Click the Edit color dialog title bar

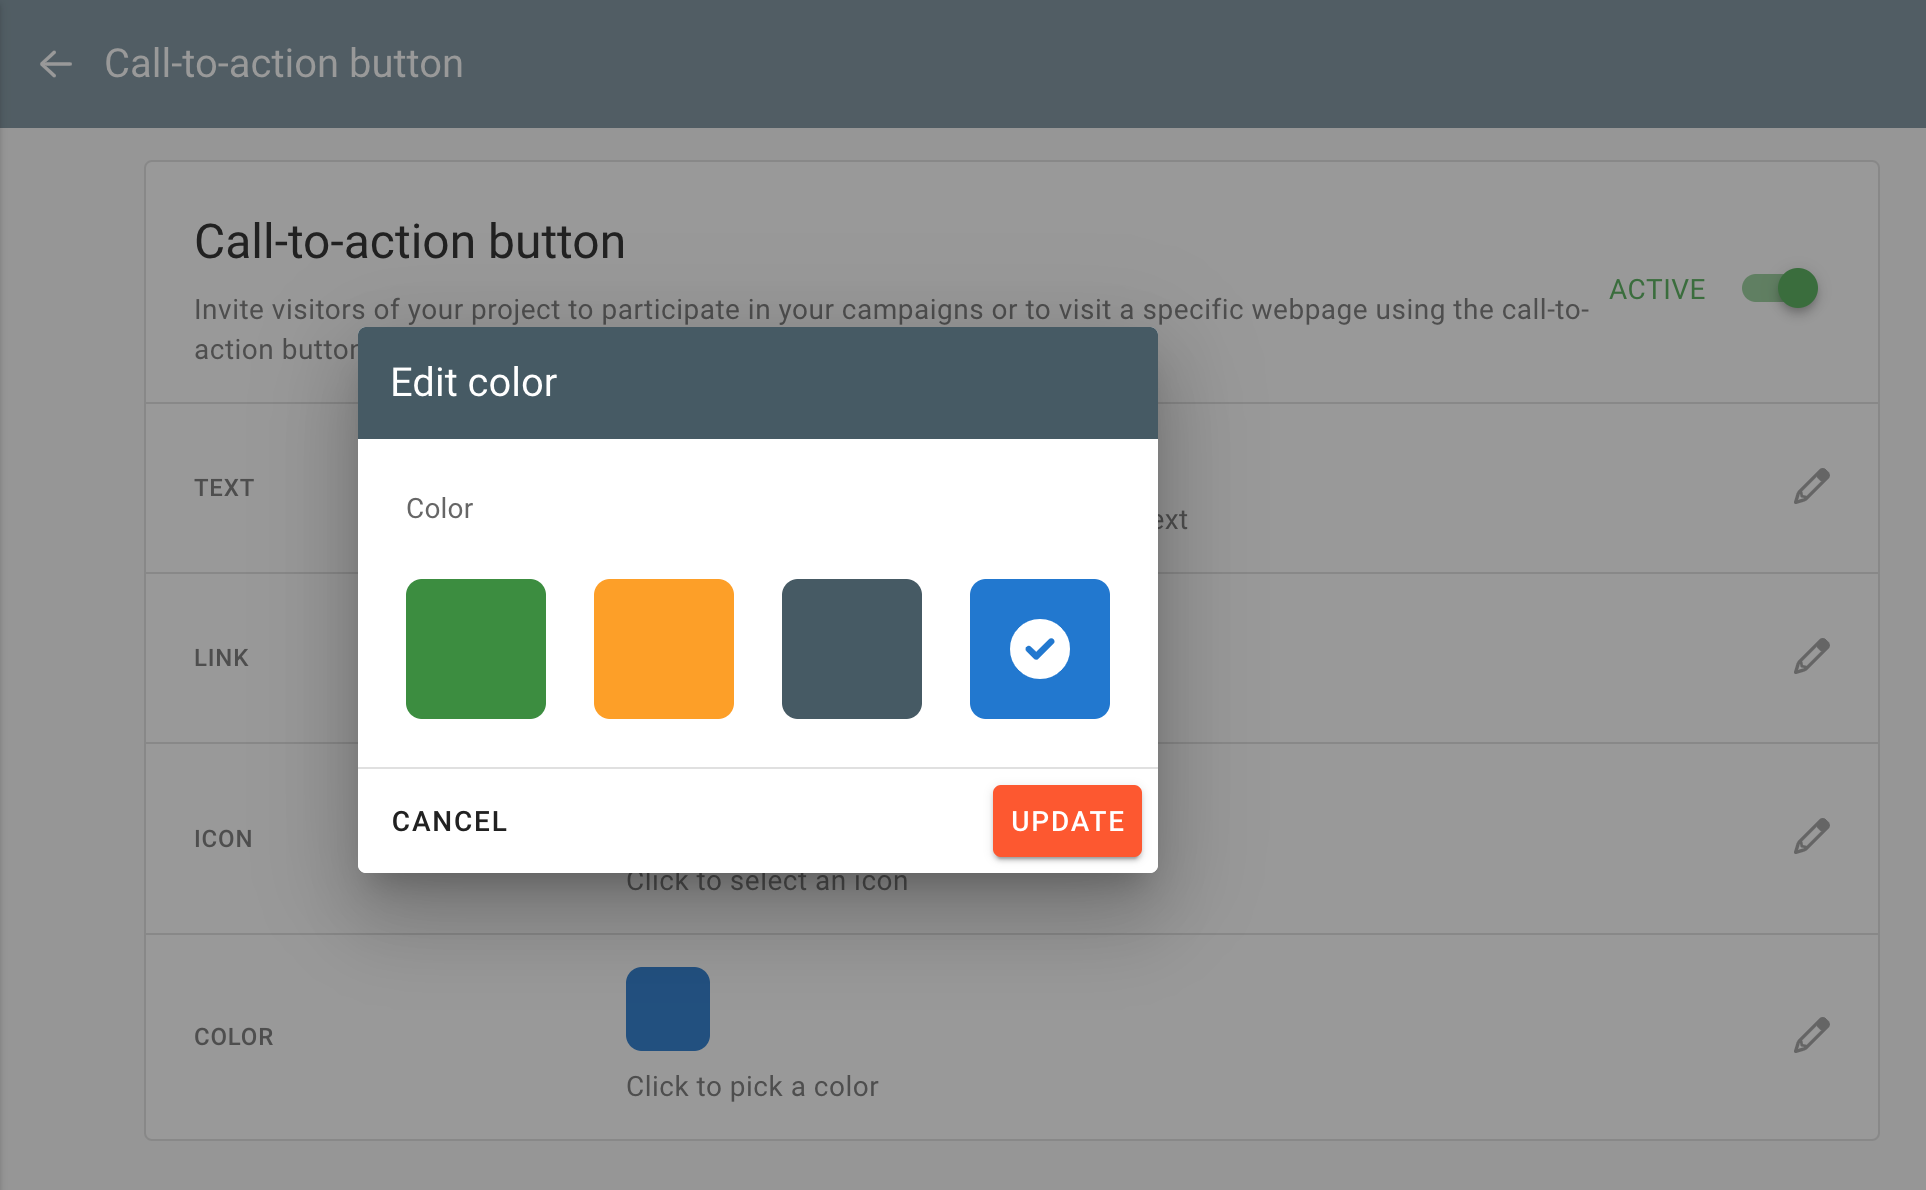click(x=757, y=383)
